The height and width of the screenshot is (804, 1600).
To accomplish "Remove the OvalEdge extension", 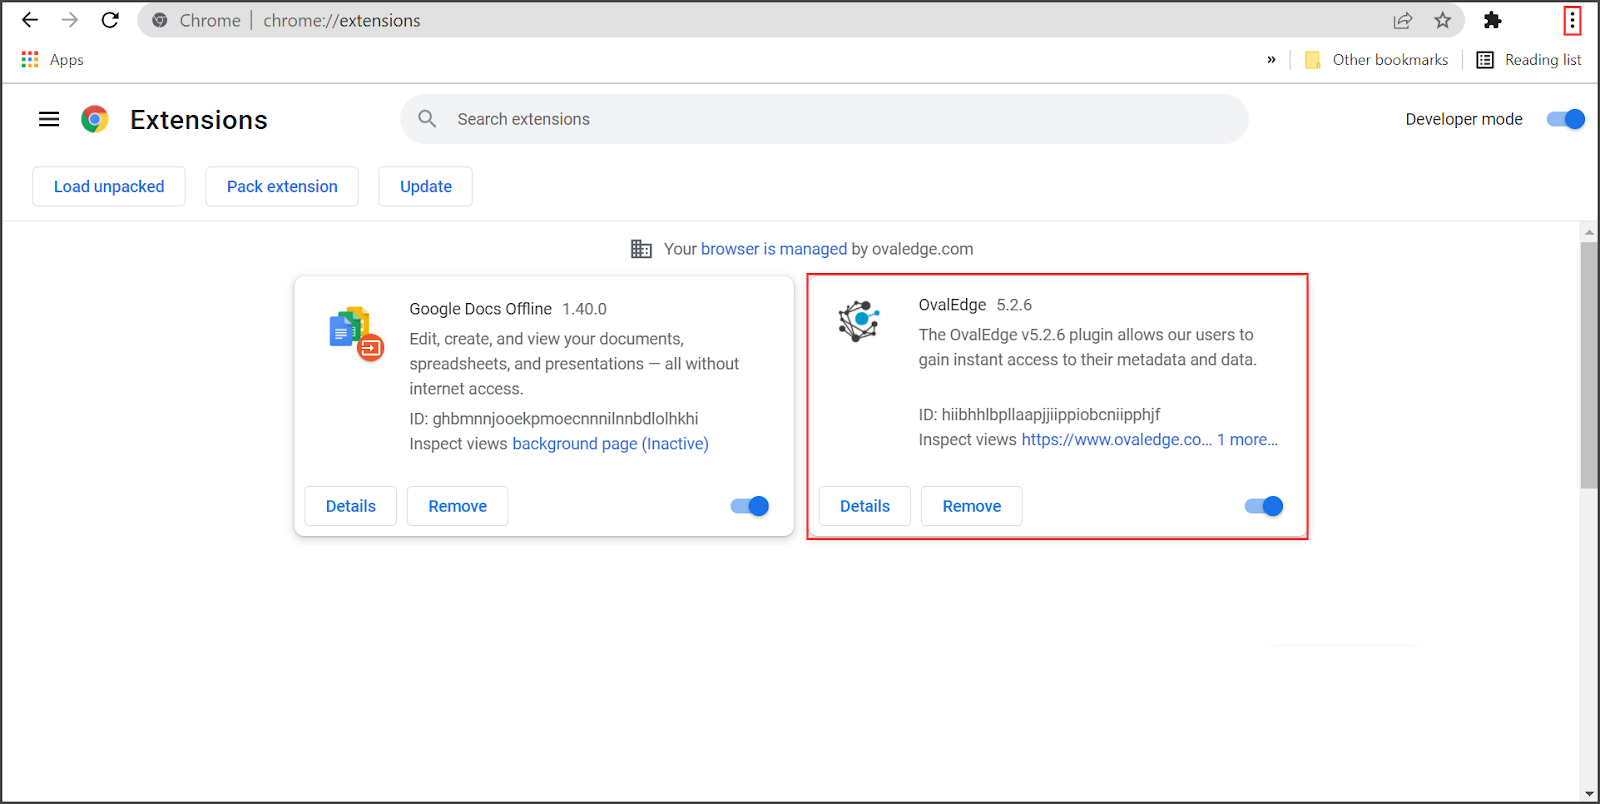I will [x=972, y=506].
